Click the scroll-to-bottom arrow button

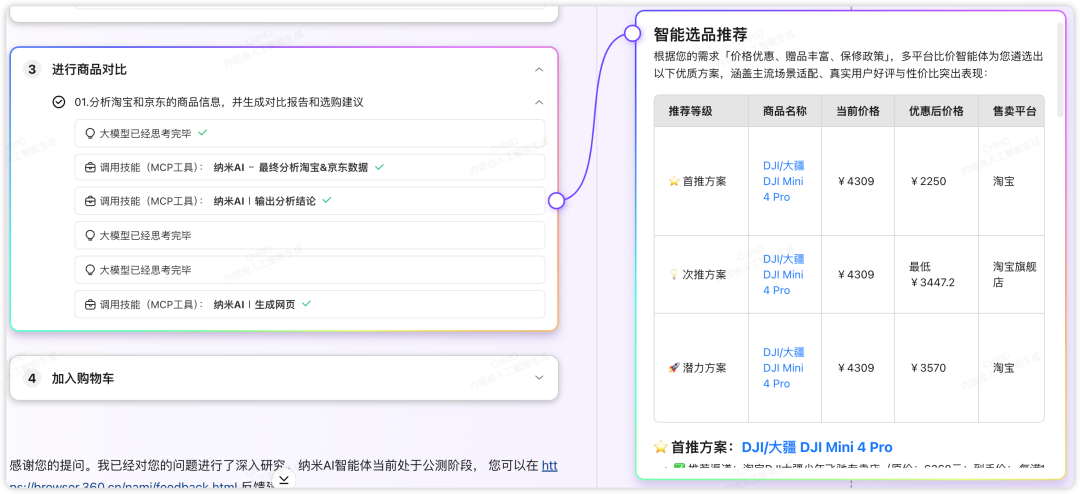[x=284, y=479]
